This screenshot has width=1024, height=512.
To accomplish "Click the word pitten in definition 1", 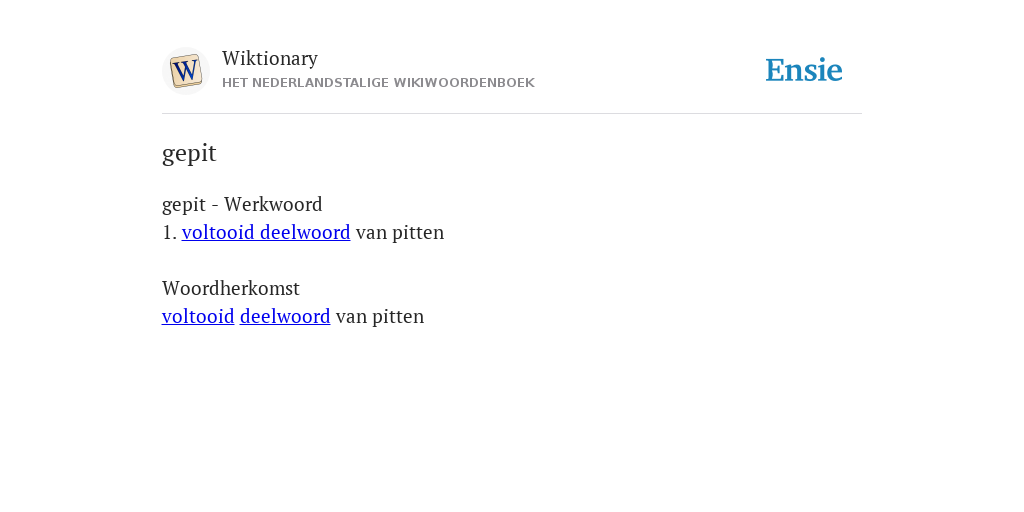I will click(418, 233).
